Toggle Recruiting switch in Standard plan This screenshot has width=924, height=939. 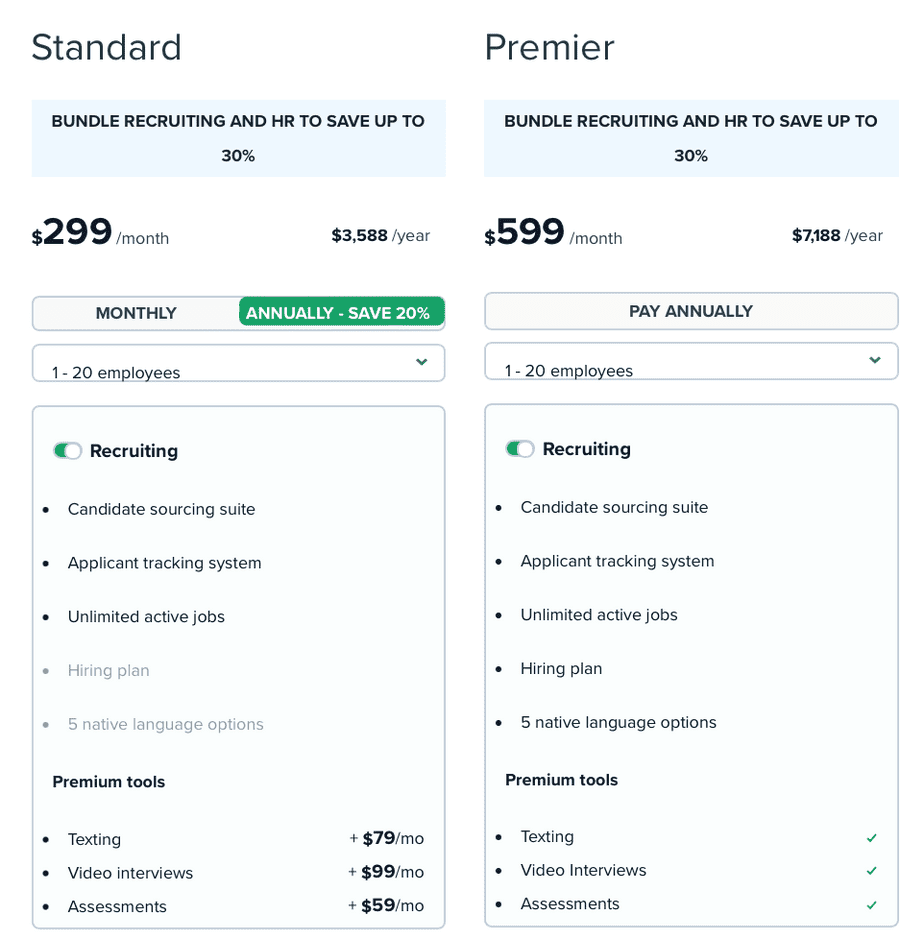point(68,451)
